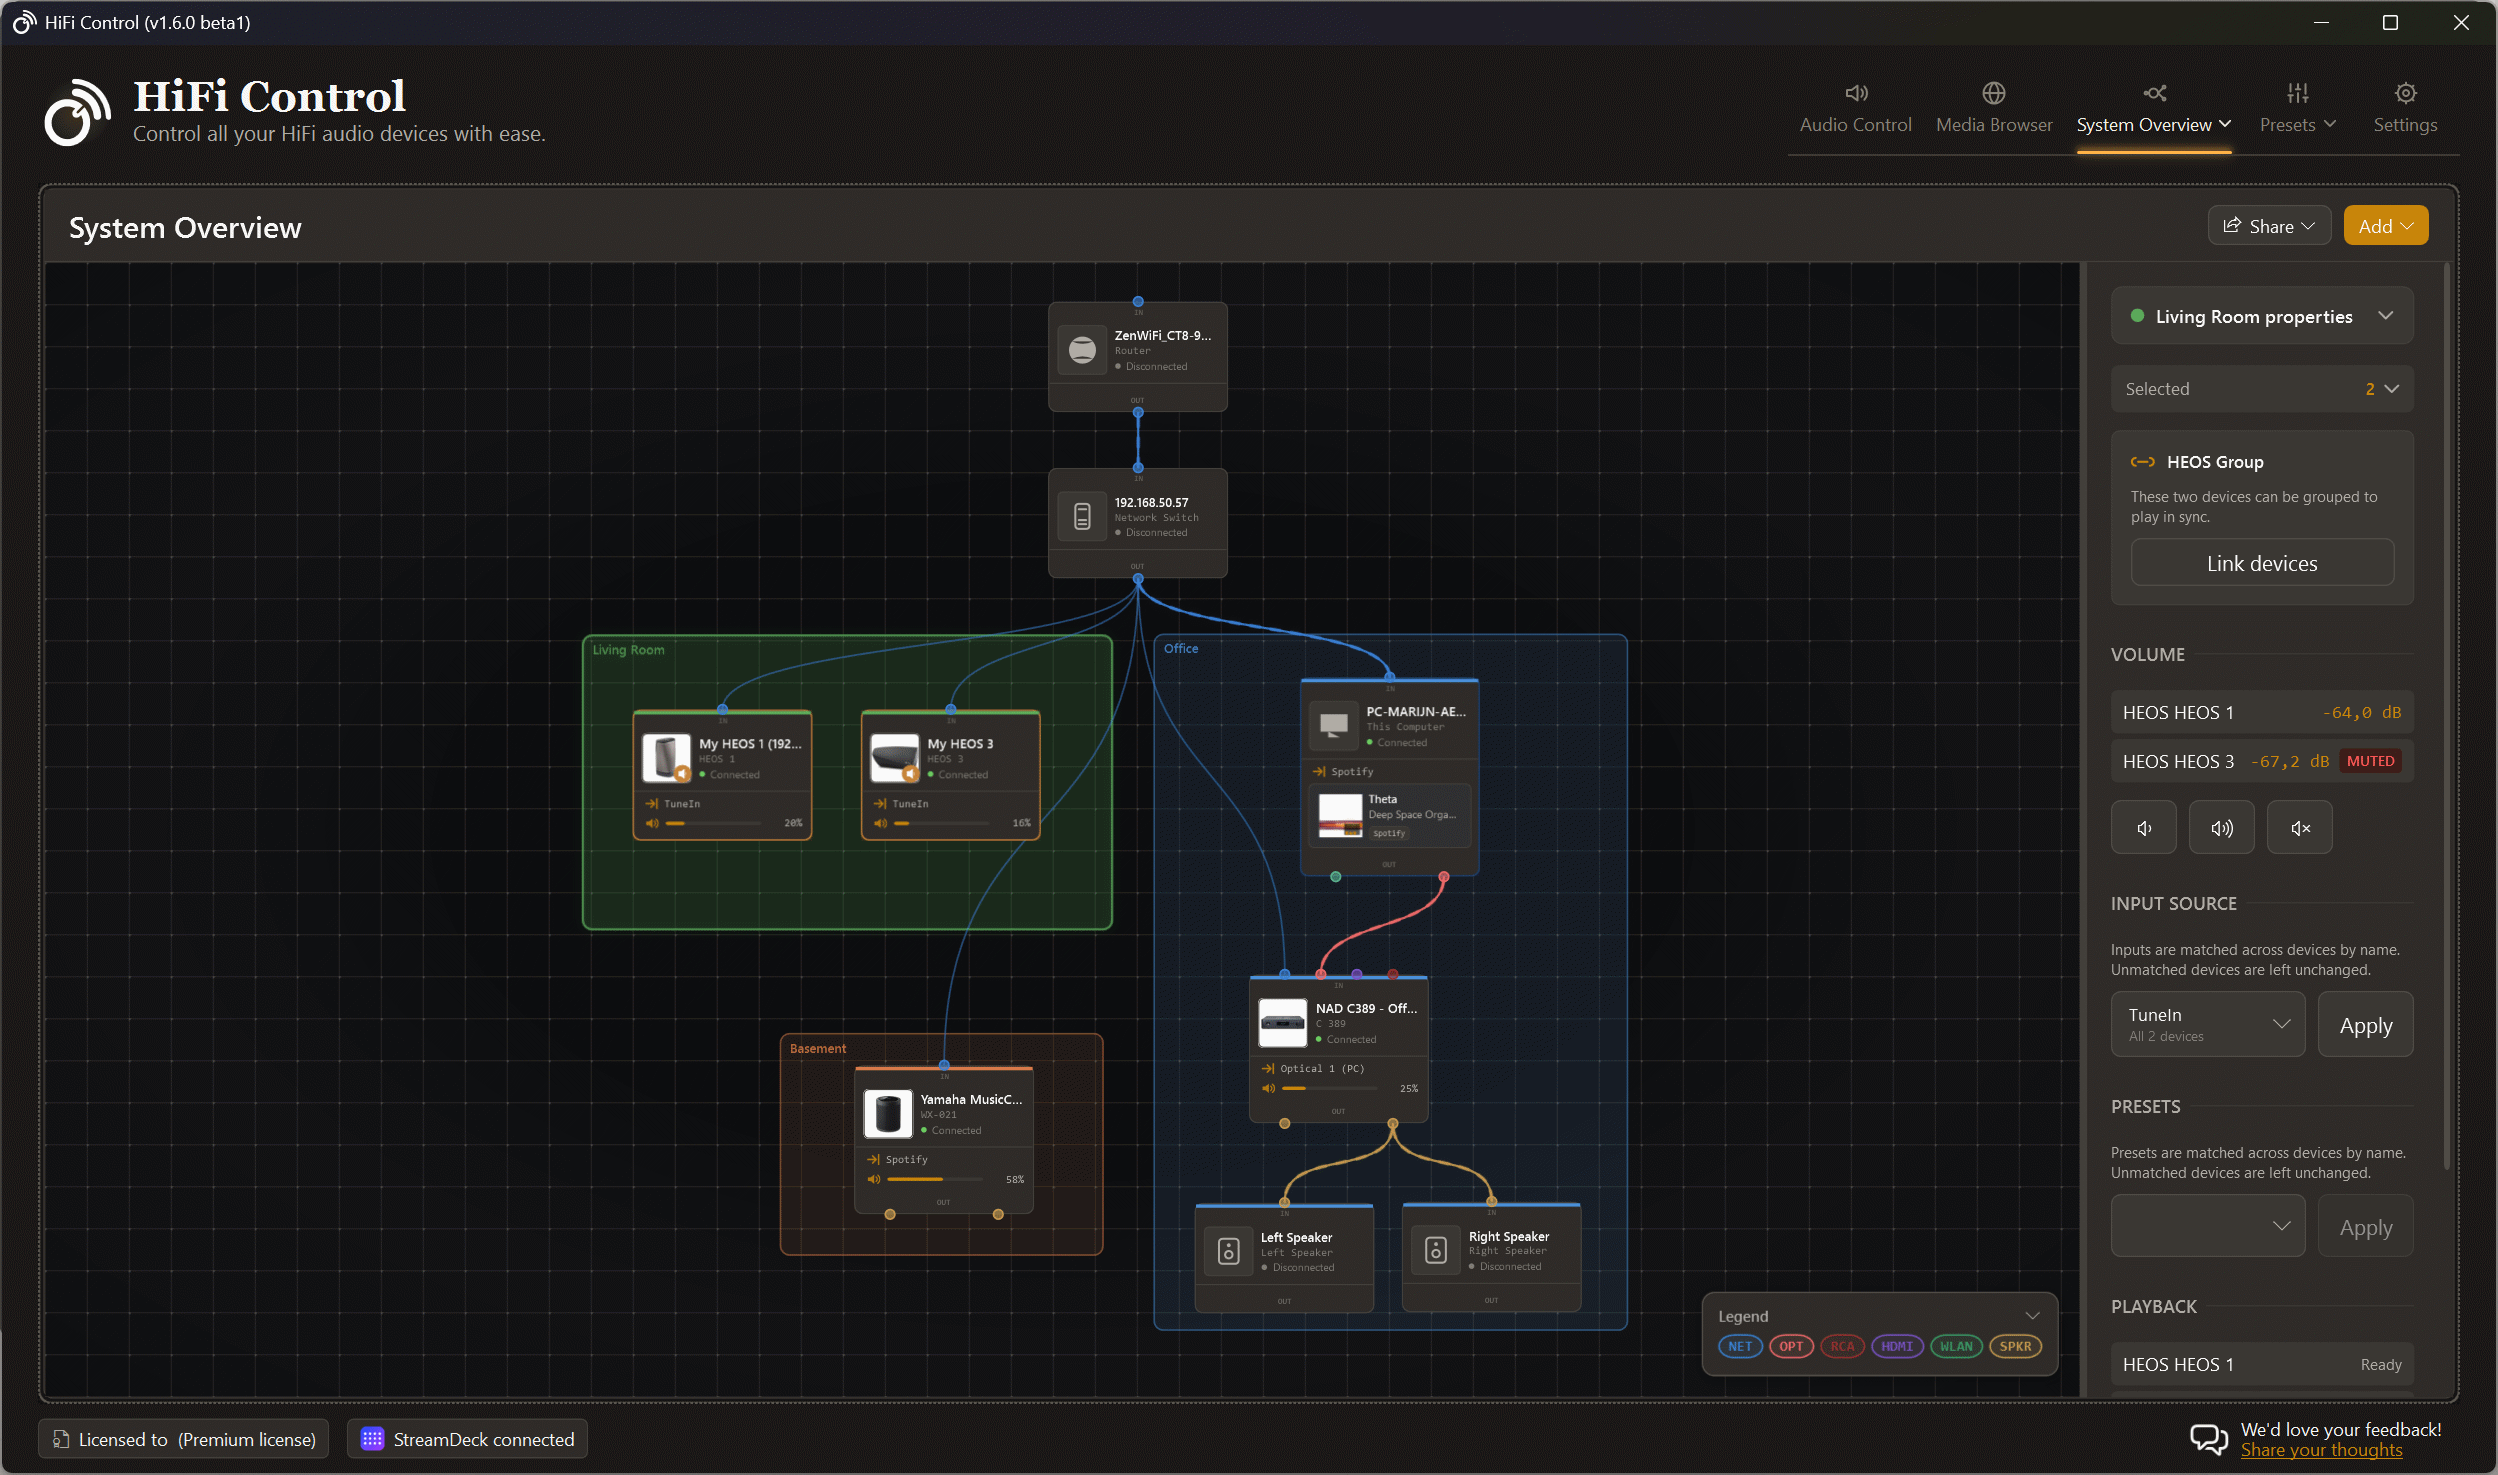The image size is (2498, 1475).
Task: Adjust Yamaha MusicCast volume slider
Action: click(935, 1179)
